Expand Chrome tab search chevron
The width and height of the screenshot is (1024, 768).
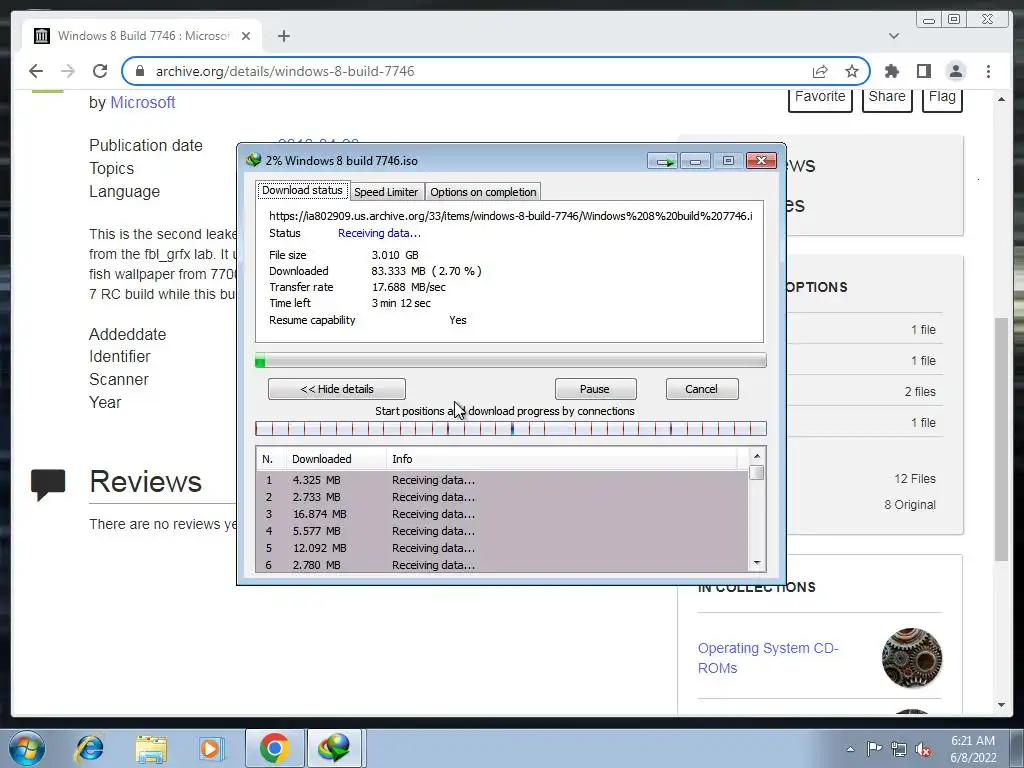click(893, 36)
